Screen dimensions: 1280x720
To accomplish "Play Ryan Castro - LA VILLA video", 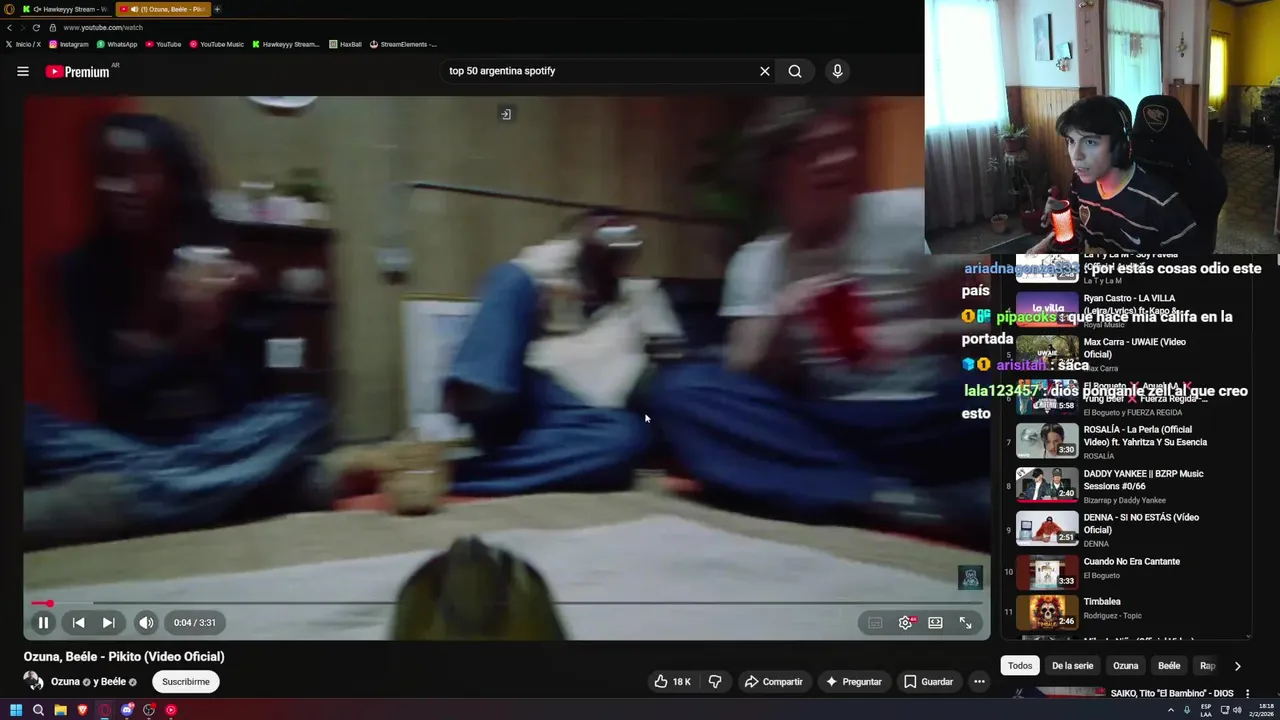I will (x=1125, y=310).
